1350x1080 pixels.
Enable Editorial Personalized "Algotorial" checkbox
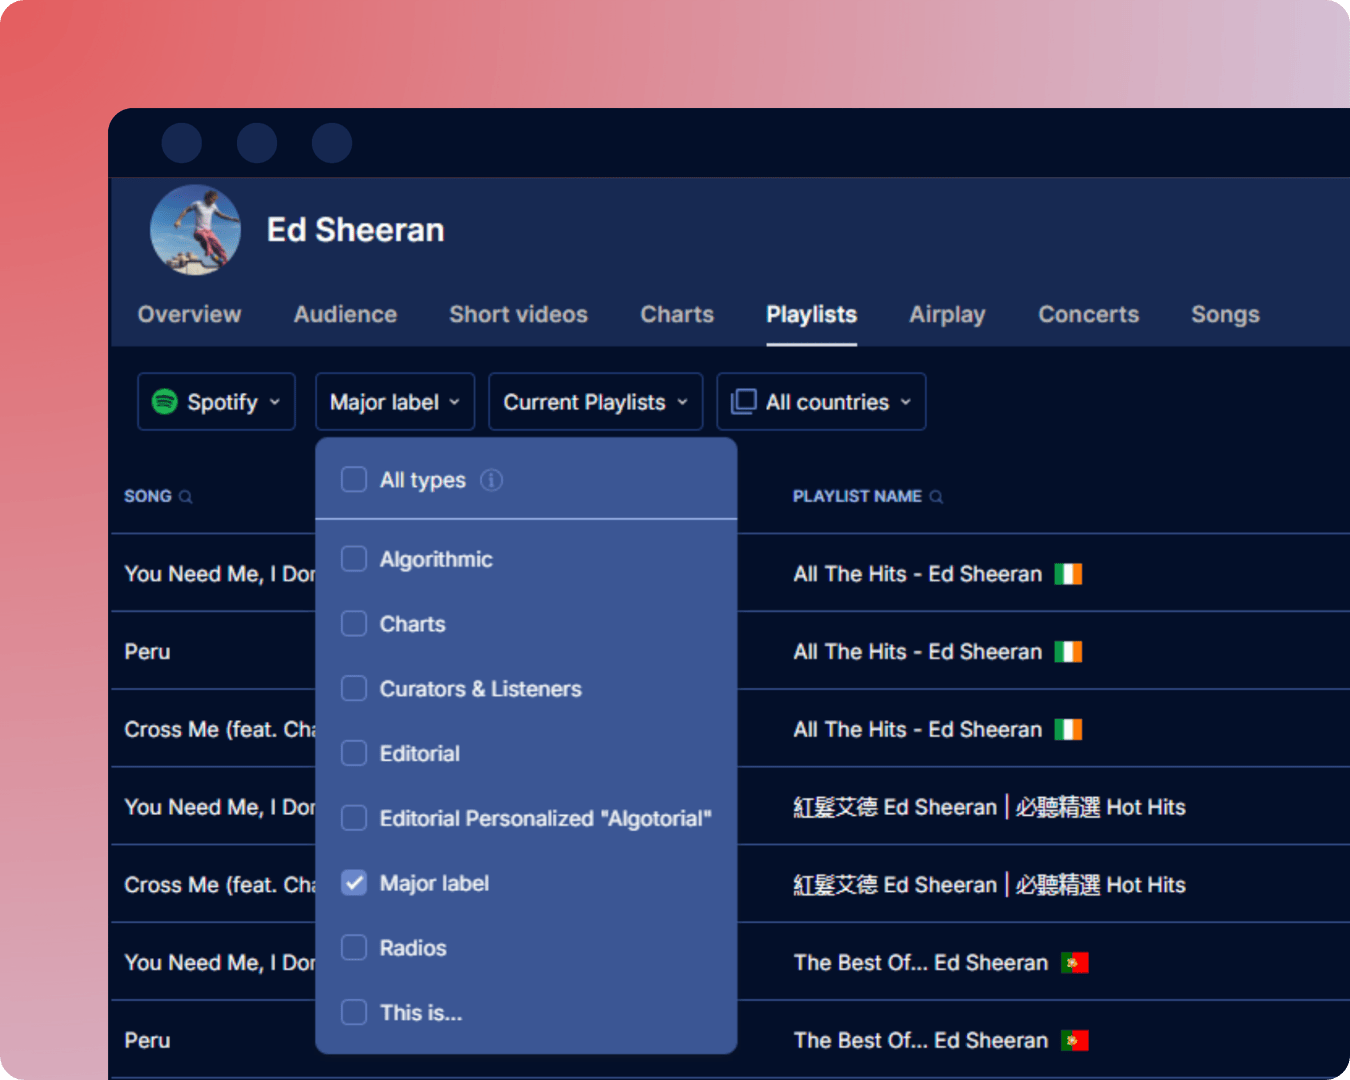coord(354,818)
